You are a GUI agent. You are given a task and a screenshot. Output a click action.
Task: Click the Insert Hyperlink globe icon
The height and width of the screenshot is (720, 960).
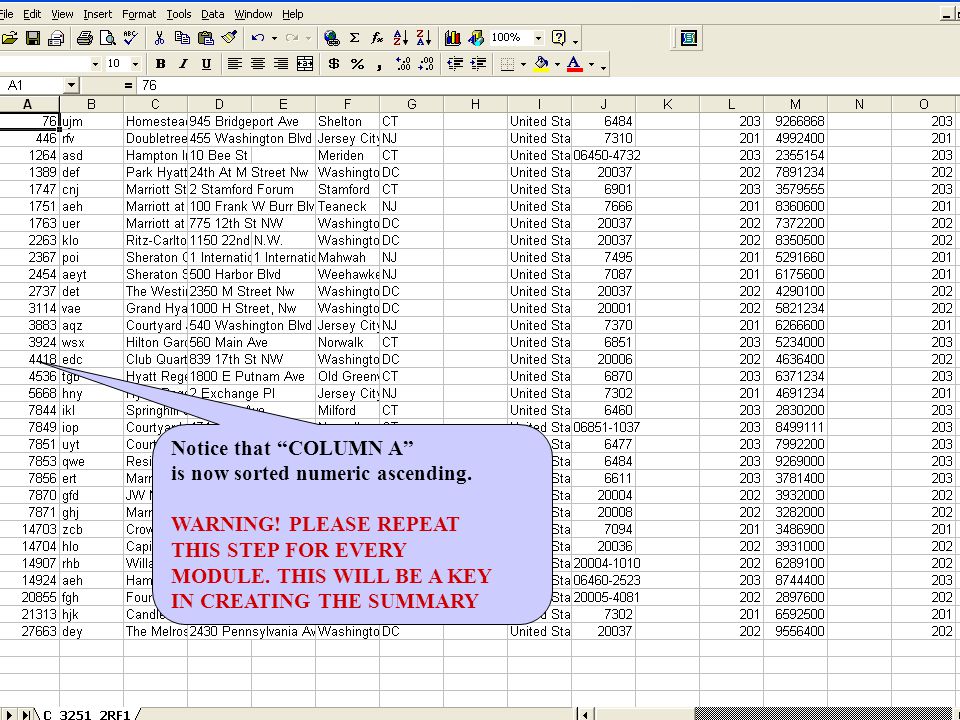[x=331, y=39]
